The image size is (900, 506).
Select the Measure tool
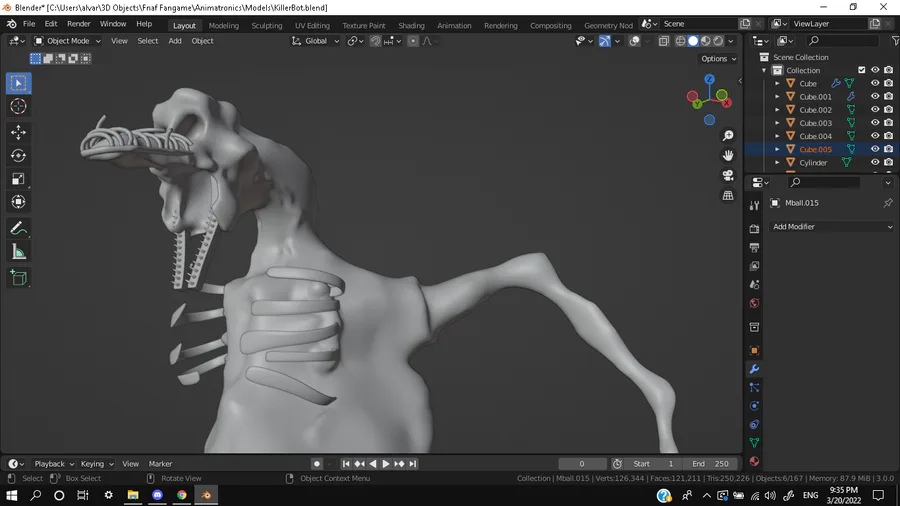pos(18,252)
